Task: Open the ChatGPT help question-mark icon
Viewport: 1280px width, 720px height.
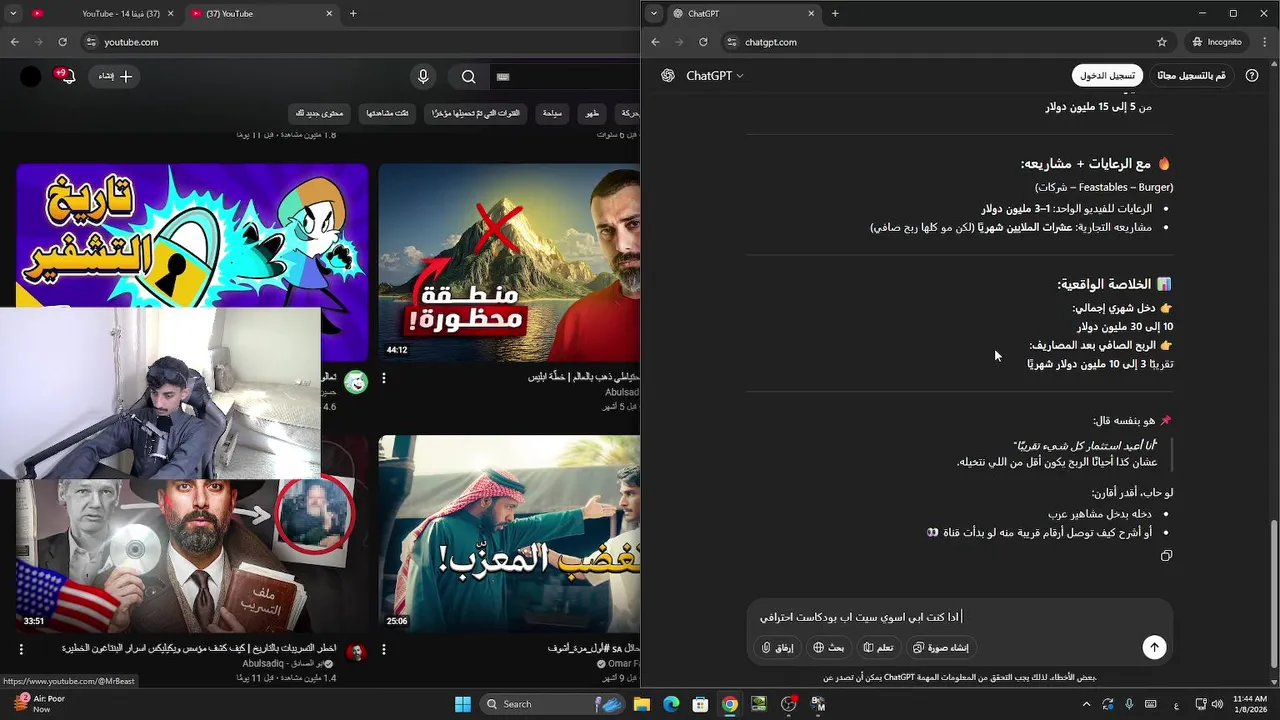Action: point(1252,76)
